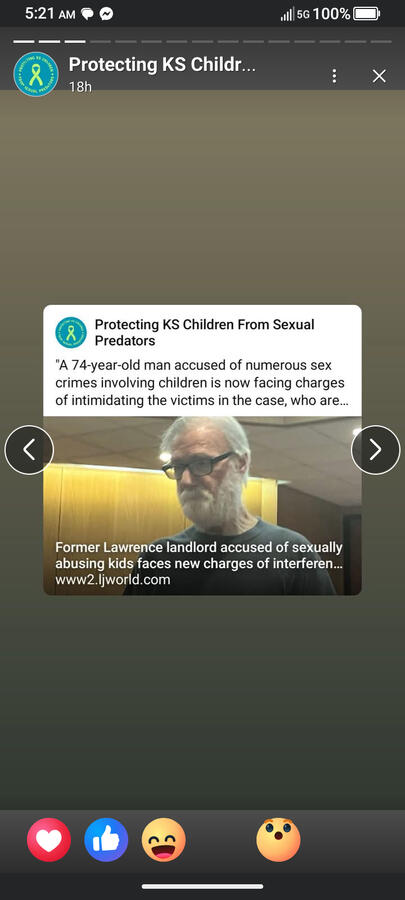Open the www2.ljworld.com source link
The width and height of the screenshot is (405, 900).
[113, 579]
